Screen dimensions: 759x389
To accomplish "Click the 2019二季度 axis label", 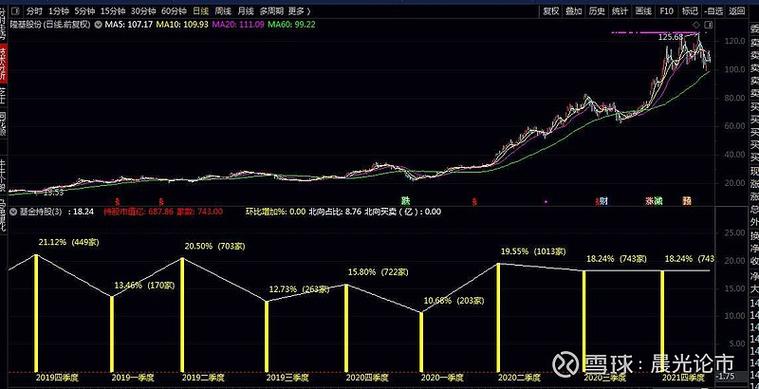I will pos(203,377).
